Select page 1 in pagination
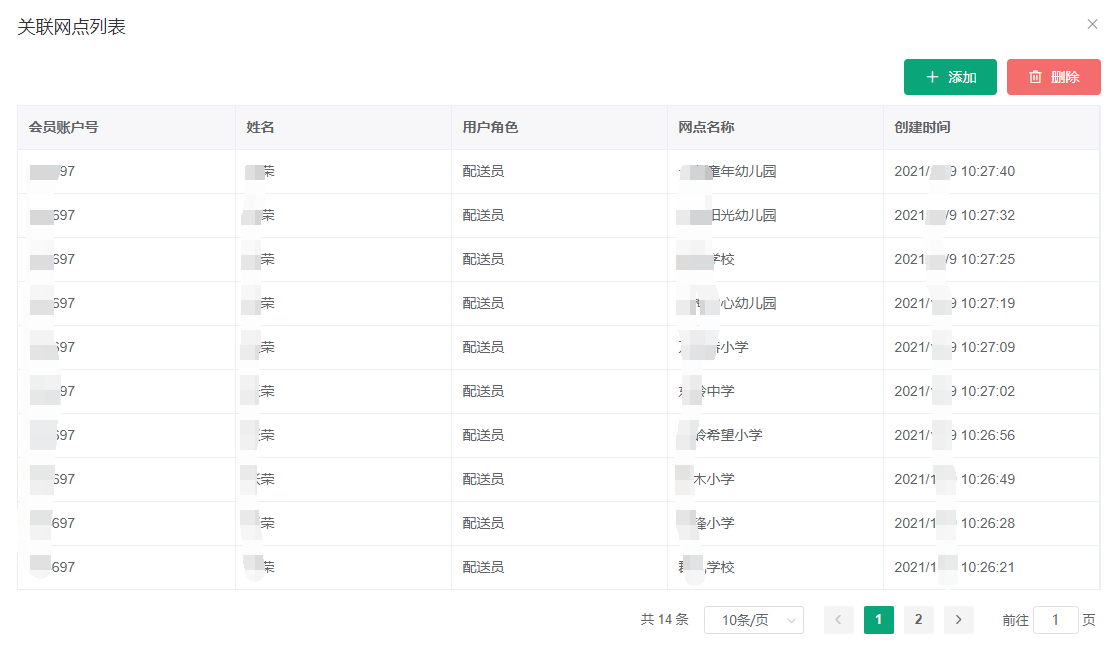 878,620
